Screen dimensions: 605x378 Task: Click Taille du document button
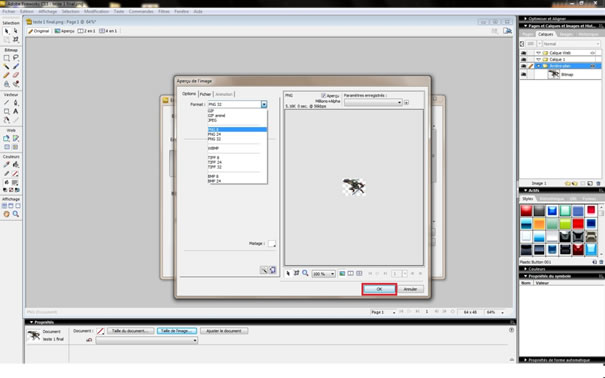click(130, 331)
